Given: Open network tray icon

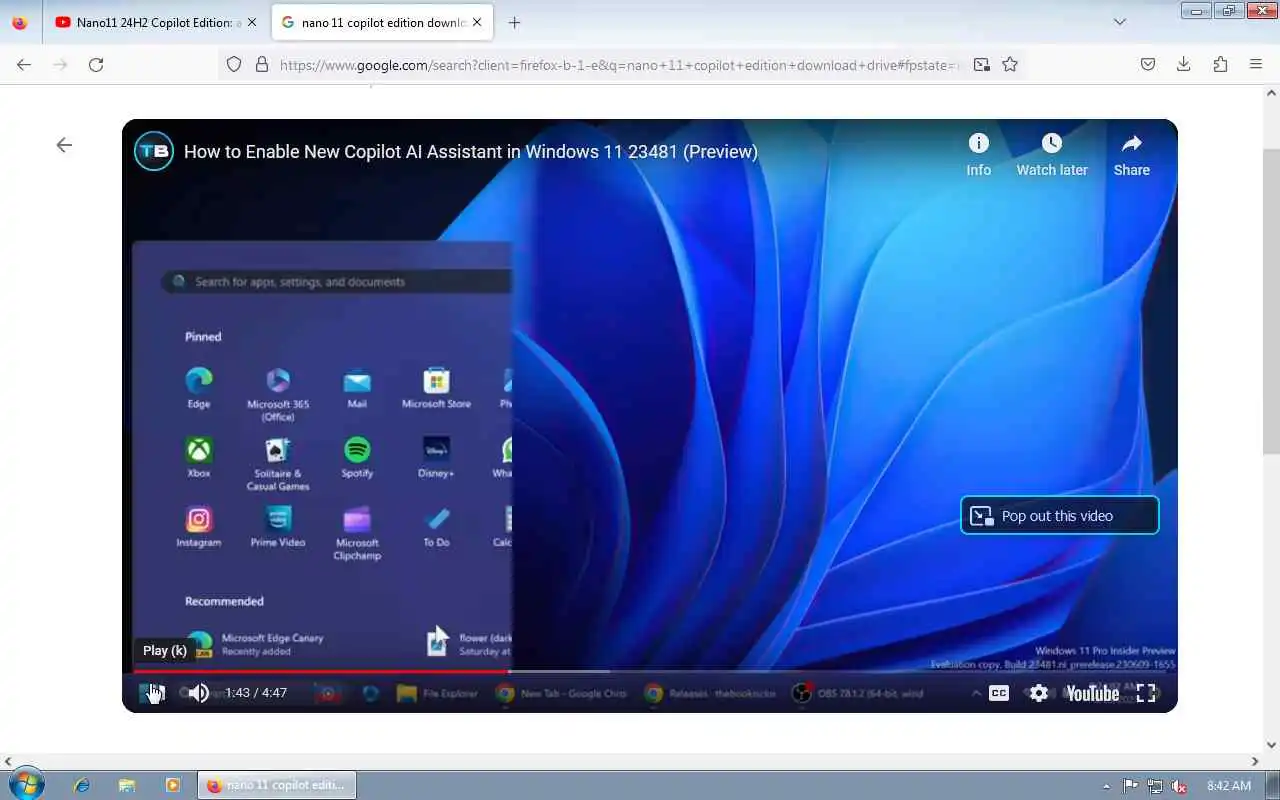Looking at the screenshot, I should coord(1155,786).
